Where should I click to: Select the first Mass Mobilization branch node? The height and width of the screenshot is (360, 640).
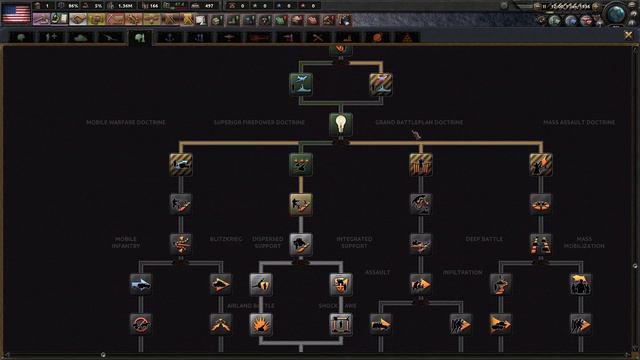(581, 284)
